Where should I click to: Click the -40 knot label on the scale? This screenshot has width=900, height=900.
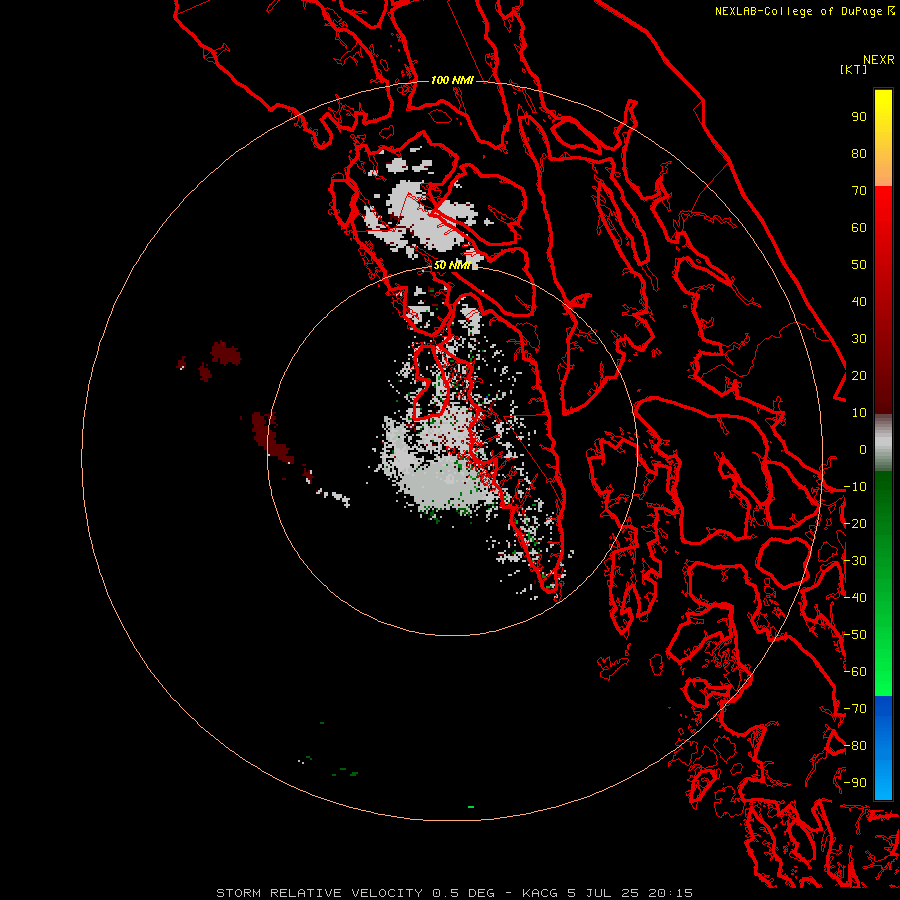[x=855, y=598]
